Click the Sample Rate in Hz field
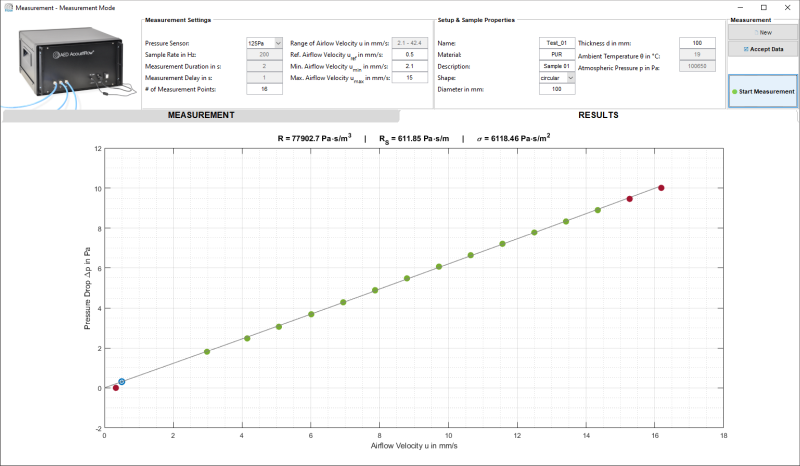The image size is (800, 466). click(264, 55)
